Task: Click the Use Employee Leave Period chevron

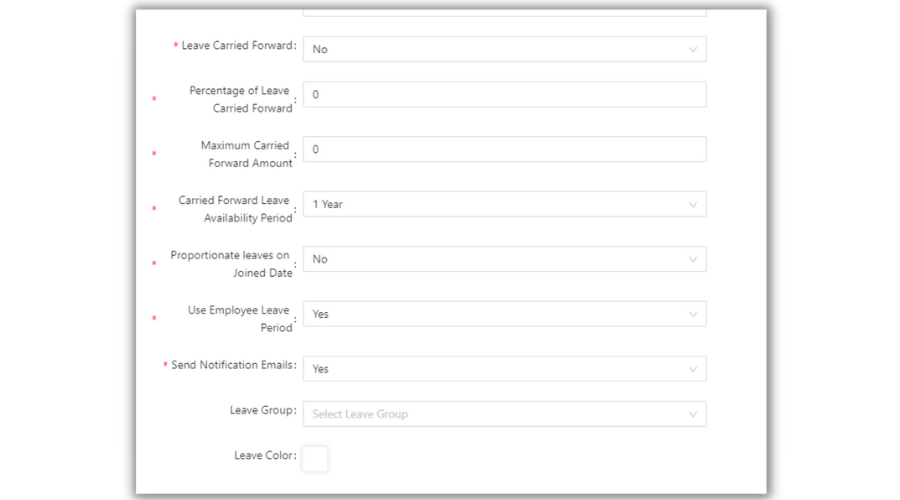Action: 692,314
